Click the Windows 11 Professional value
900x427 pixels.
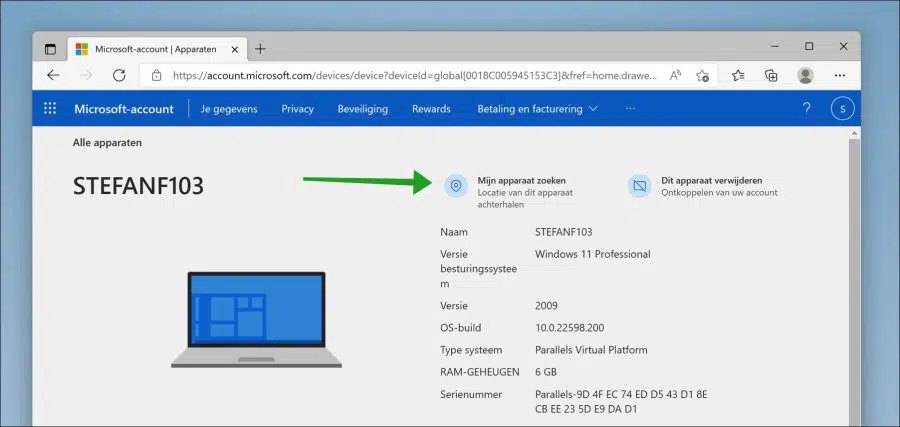pos(592,254)
